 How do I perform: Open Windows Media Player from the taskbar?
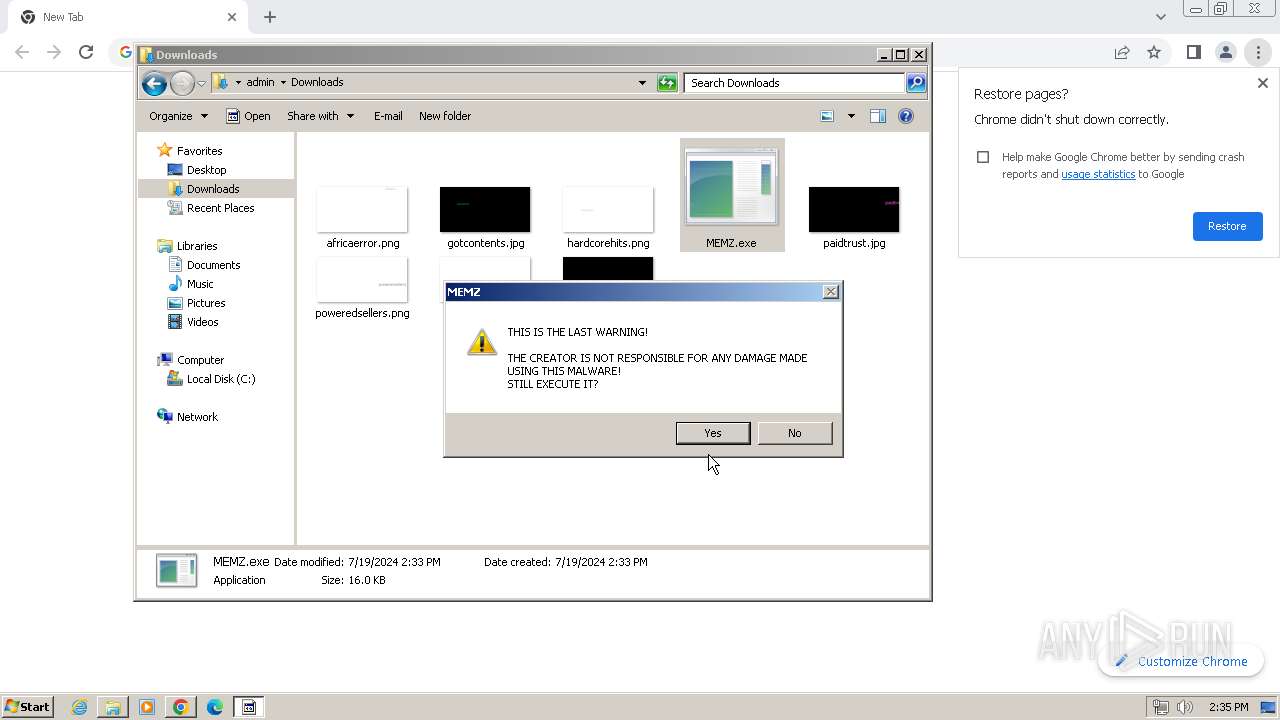tap(147, 707)
